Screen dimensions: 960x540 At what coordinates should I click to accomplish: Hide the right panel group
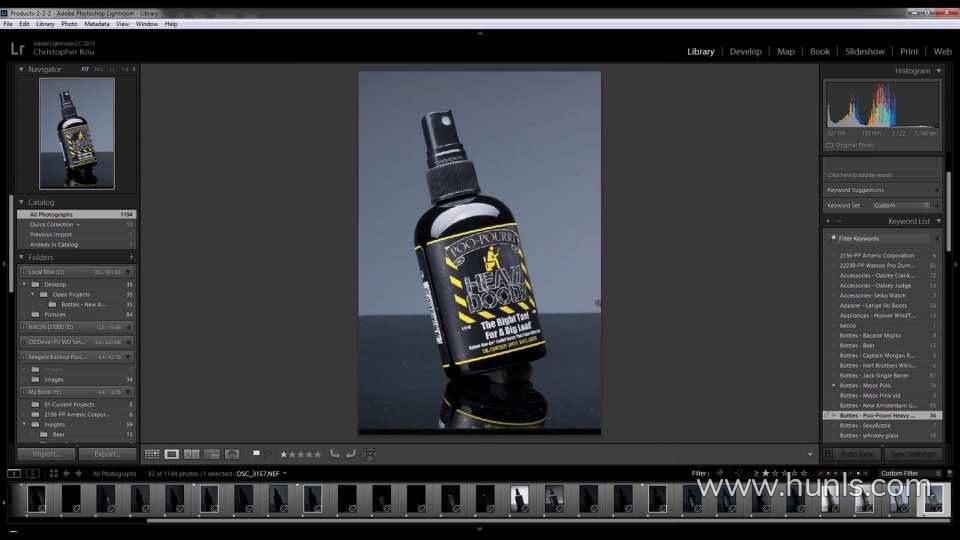956,264
